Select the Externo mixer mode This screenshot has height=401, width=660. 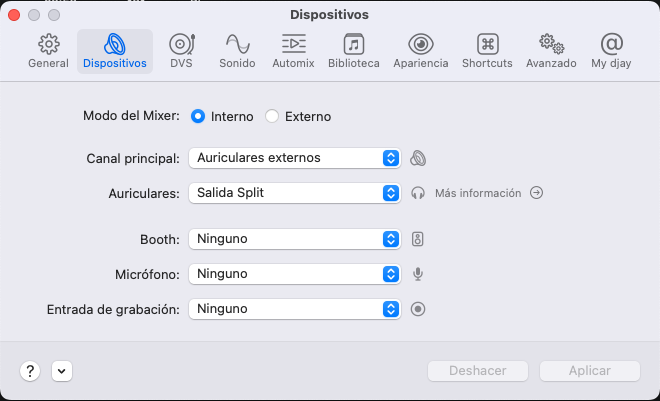[272, 116]
